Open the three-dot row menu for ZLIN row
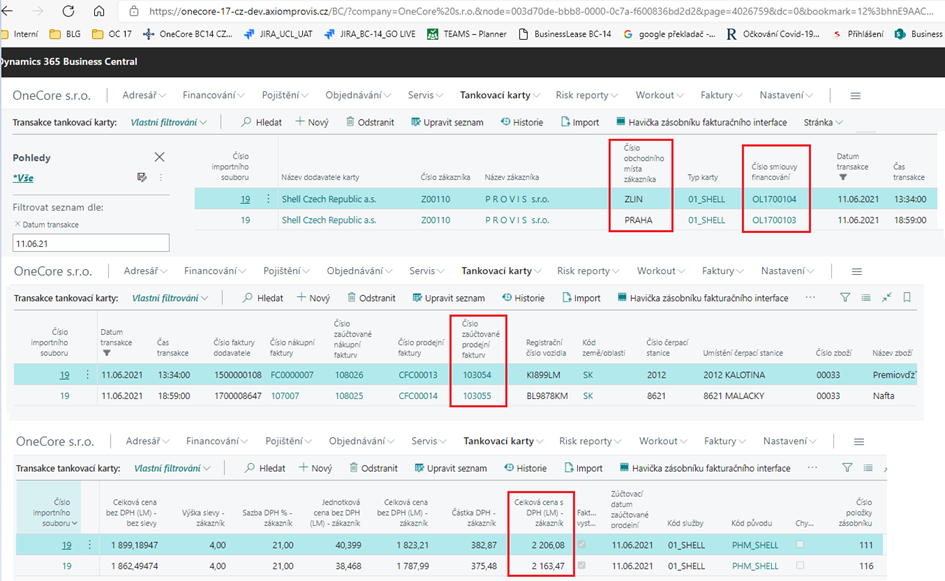The height and width of the screenshot is (581, 945). [x=268, y=199]
